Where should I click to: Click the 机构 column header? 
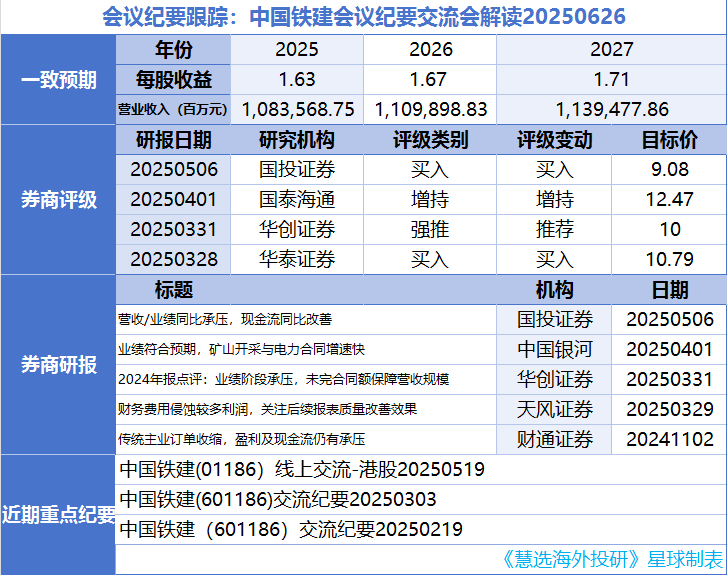coord(554,290)
